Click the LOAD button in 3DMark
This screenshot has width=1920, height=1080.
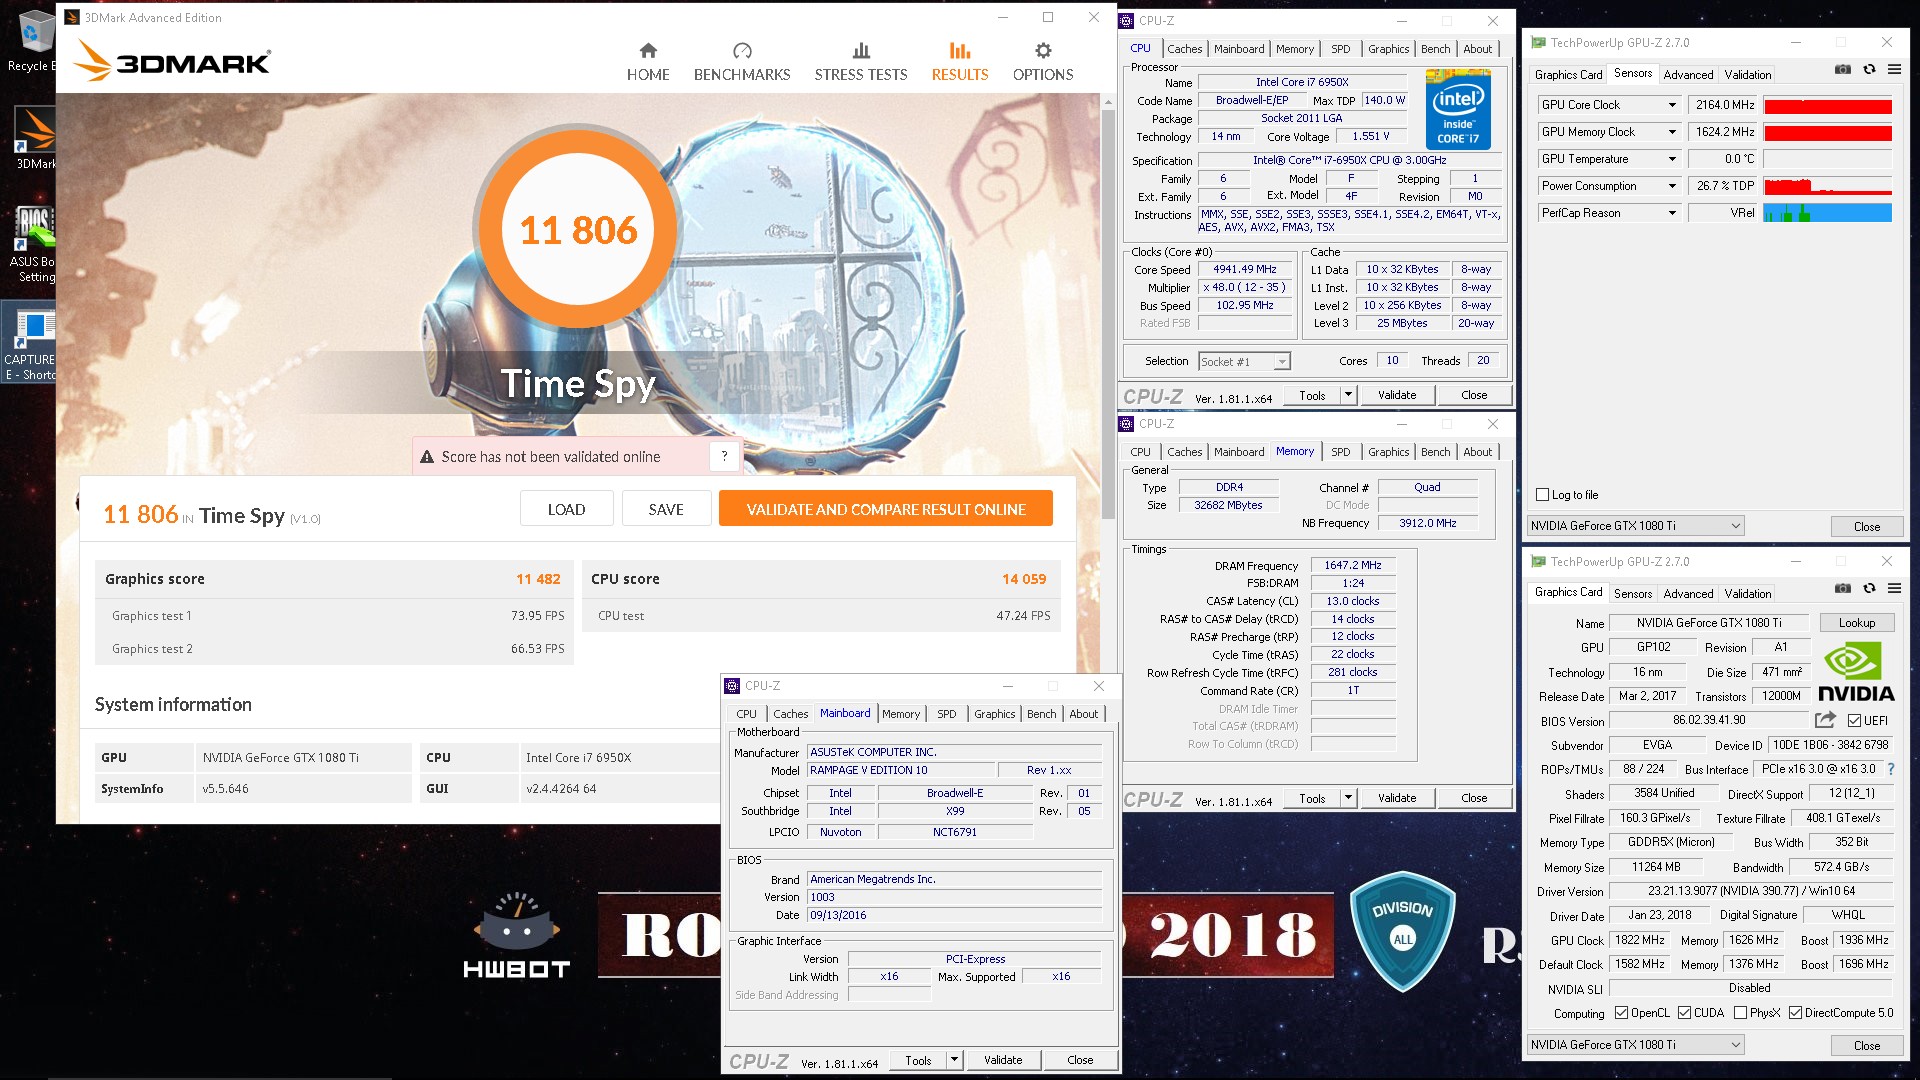click(566, 509)
